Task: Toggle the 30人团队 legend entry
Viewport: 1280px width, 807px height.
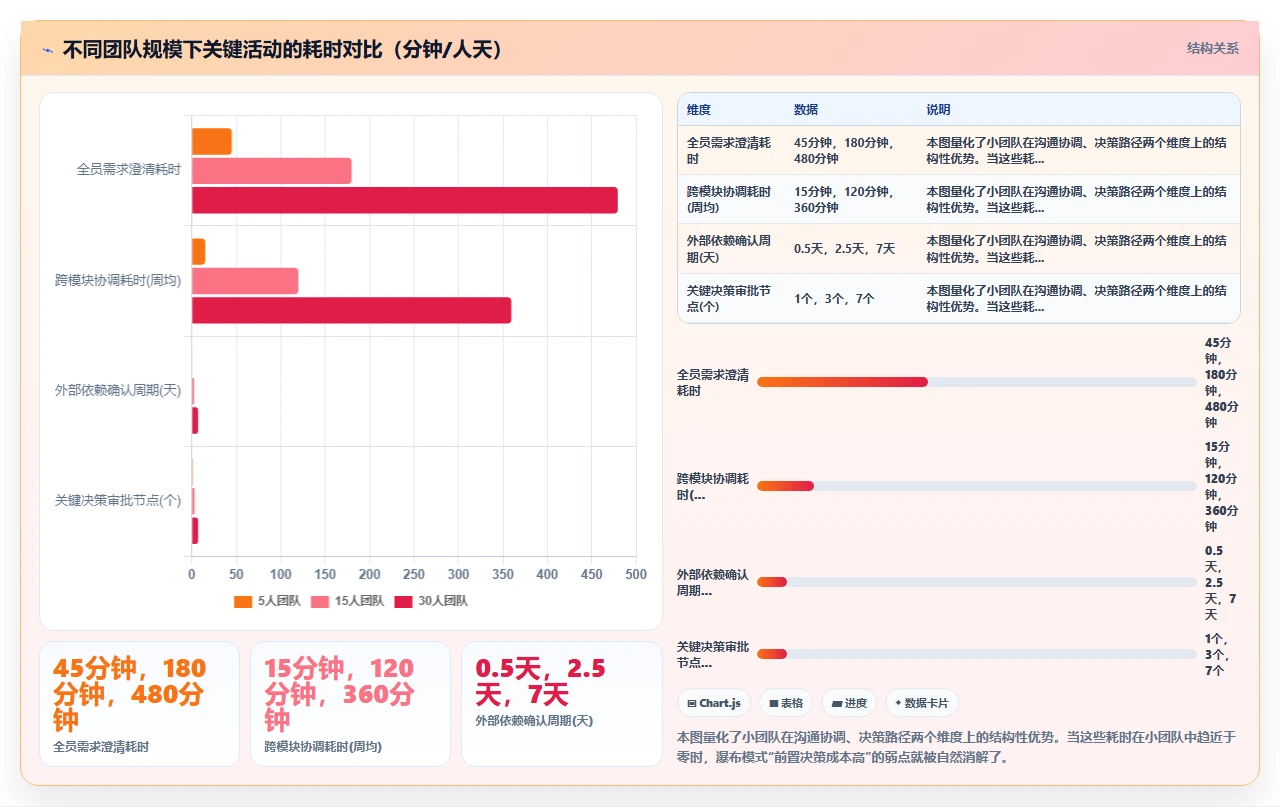Action: (431, 601)
